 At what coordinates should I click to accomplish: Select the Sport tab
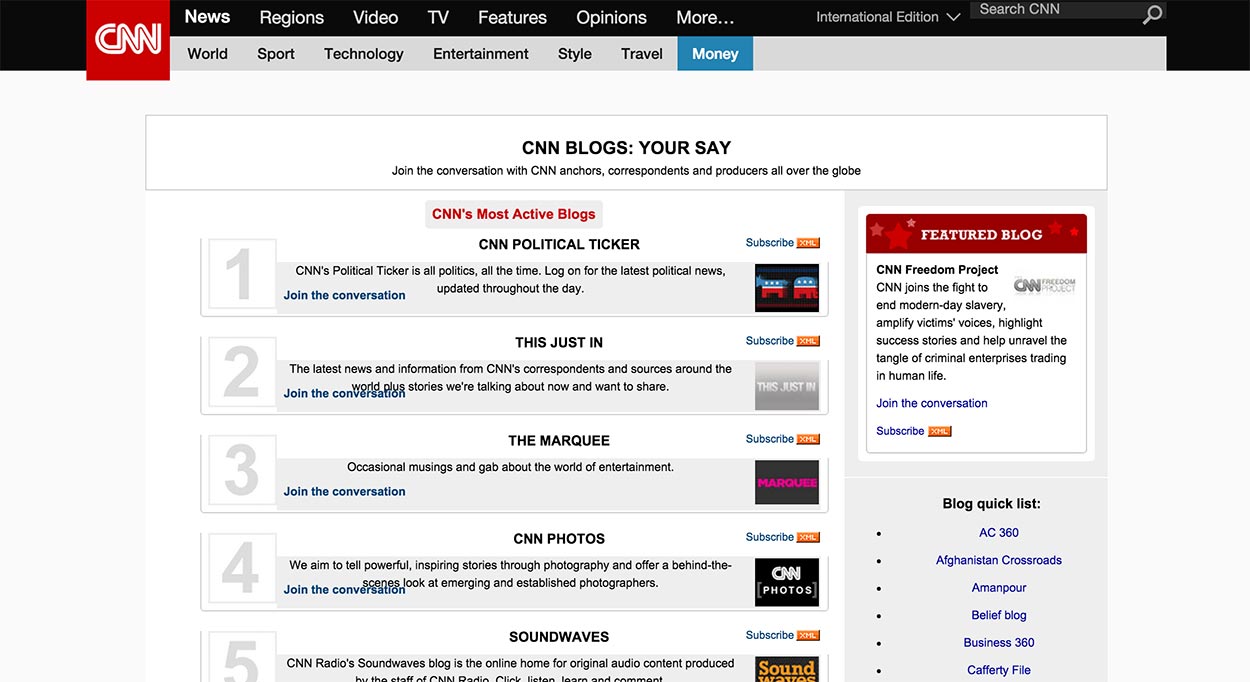[x=276, y=54]
